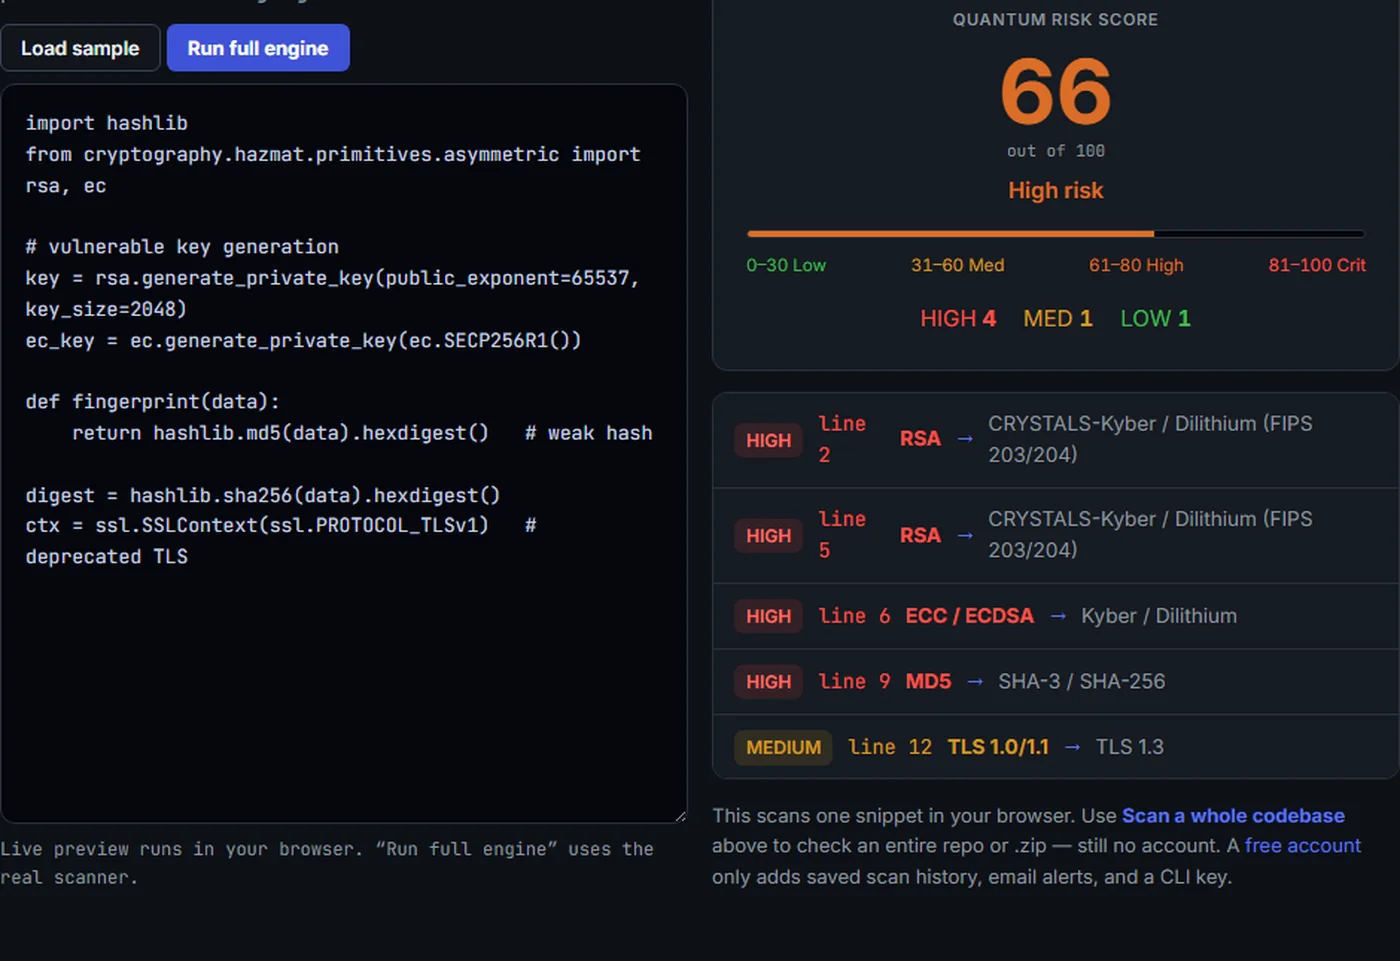Click the "31–60 Med" range label

tap(957, 265)
